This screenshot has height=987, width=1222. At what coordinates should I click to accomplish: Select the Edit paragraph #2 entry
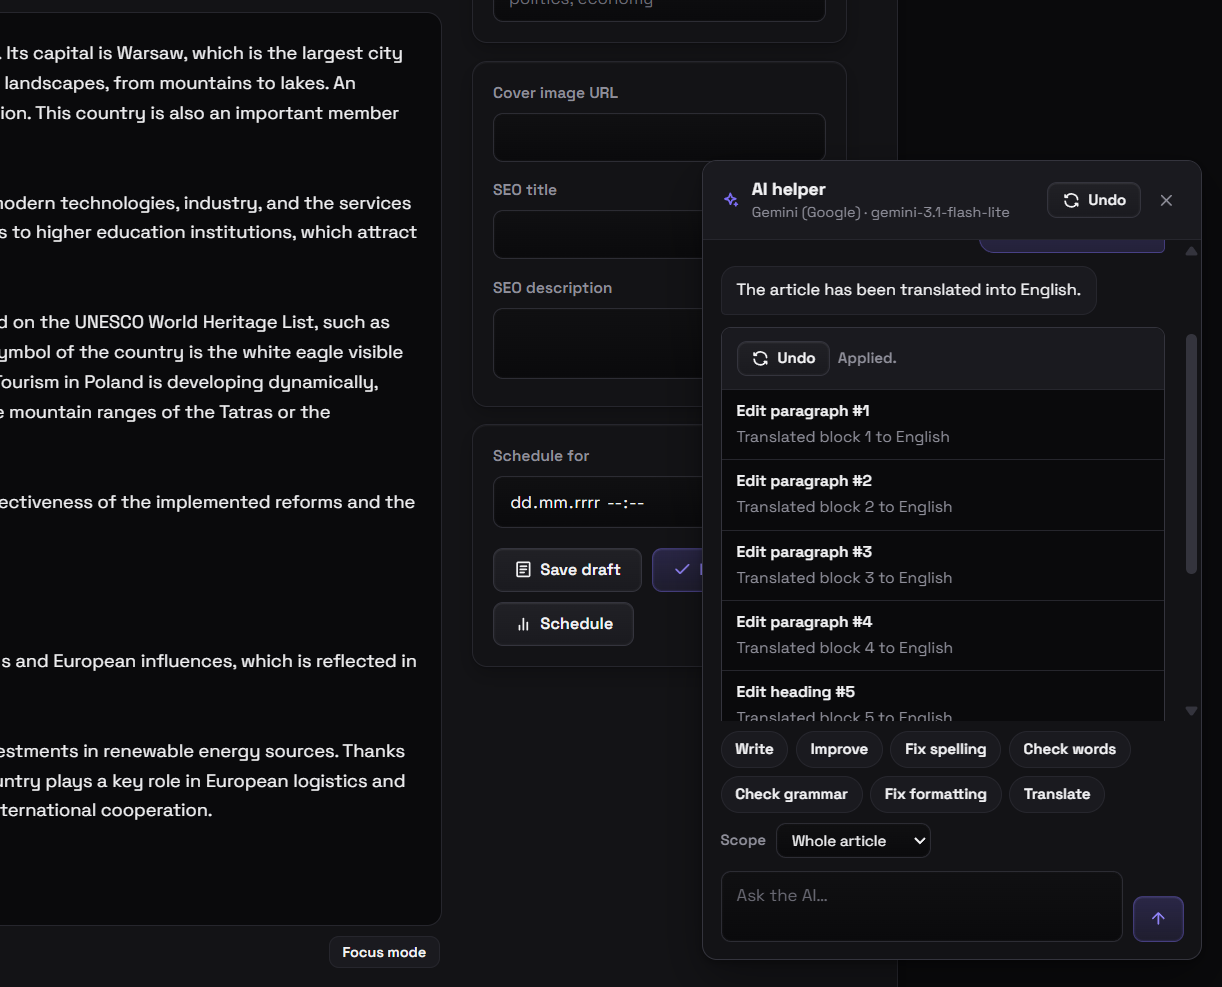pyautogui.click(x=943, y=495)
